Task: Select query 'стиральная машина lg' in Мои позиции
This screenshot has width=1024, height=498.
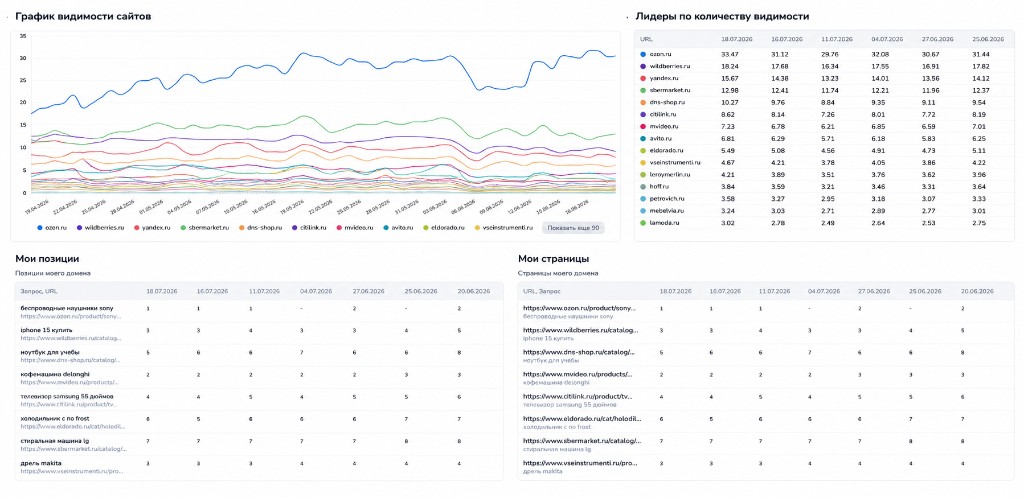Action: click(x=55, y=441)
